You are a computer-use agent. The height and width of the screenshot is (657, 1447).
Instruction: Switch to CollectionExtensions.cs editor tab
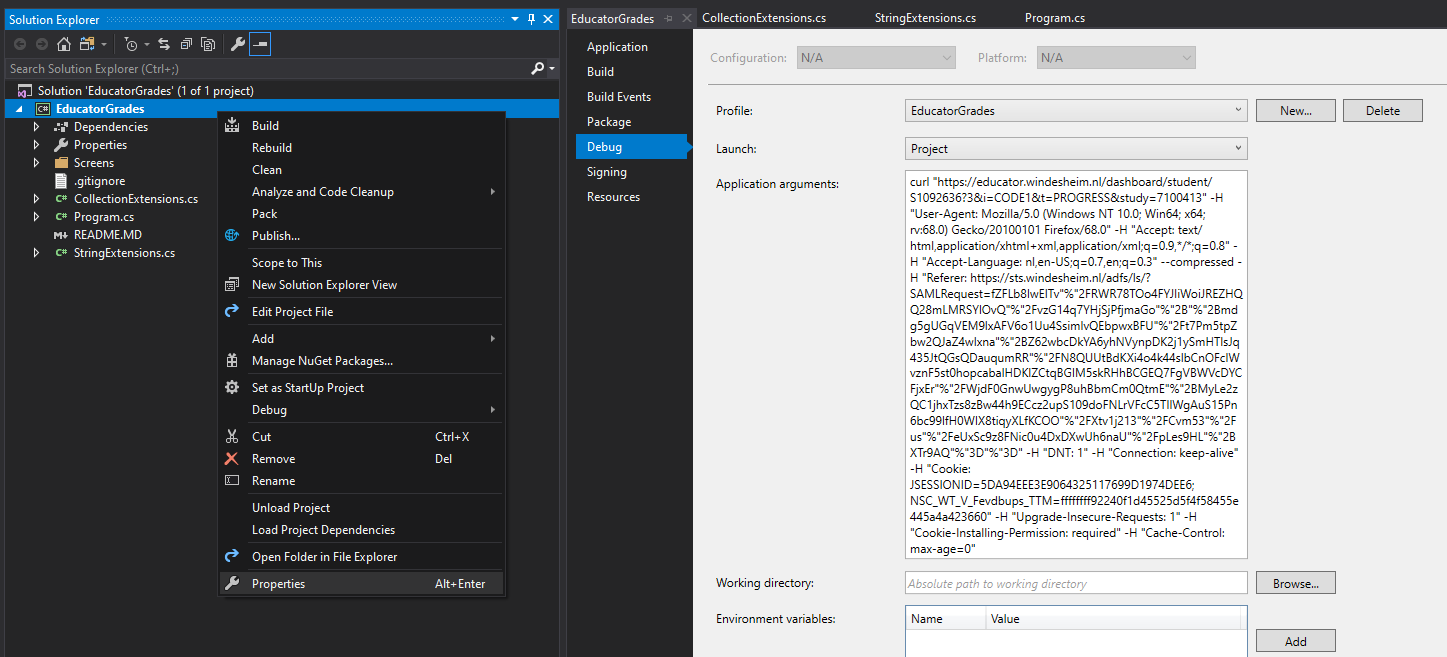click(x=764, y=18)
